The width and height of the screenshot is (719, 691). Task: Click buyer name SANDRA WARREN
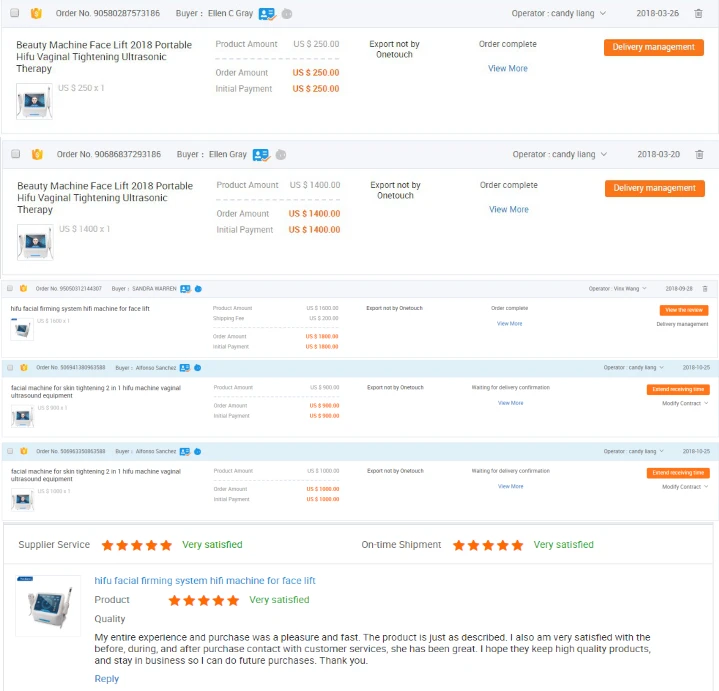tap(154, 289)
